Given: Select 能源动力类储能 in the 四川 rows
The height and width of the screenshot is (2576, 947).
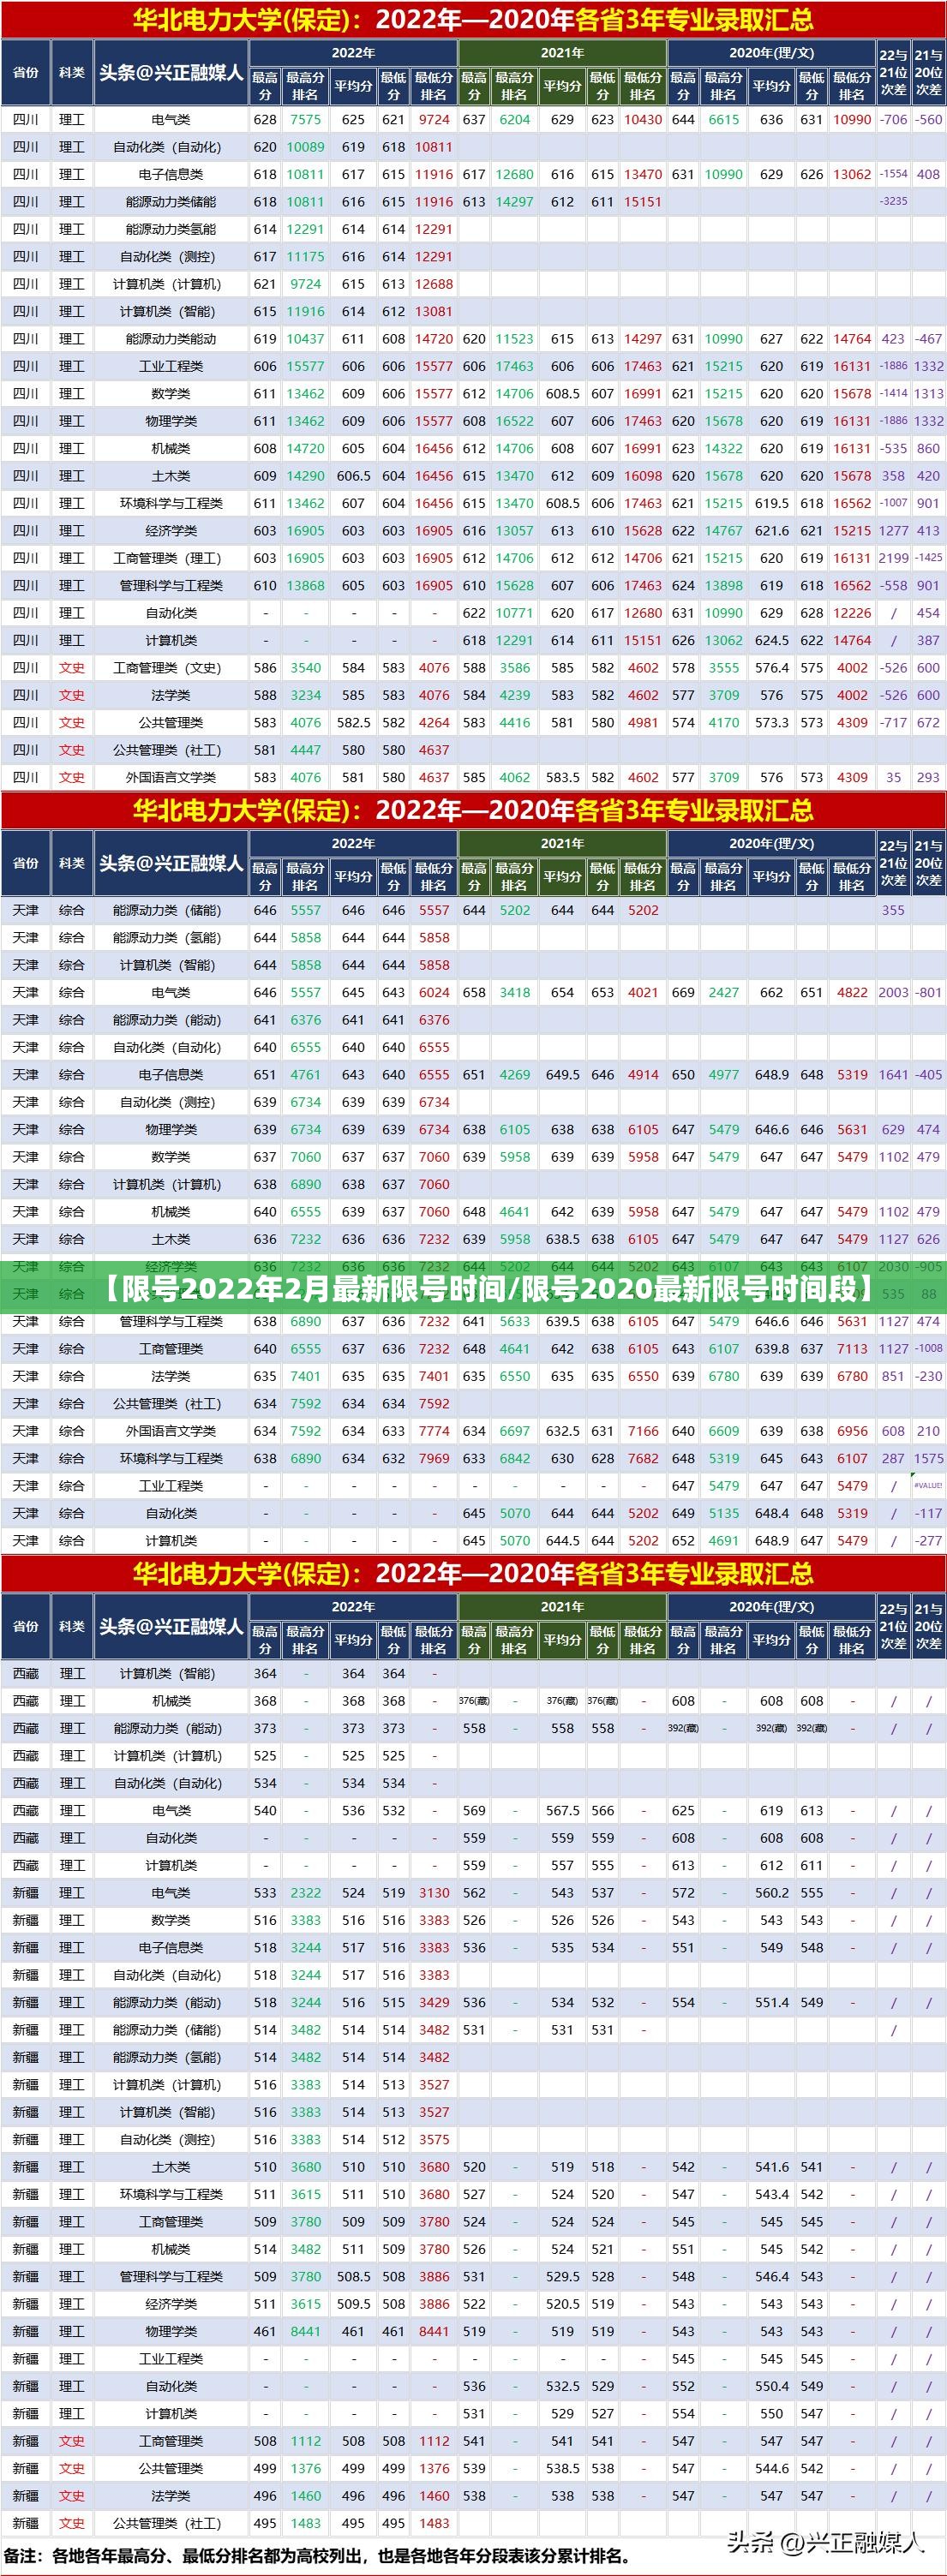Looking at the screenshot, I should 171,202.
